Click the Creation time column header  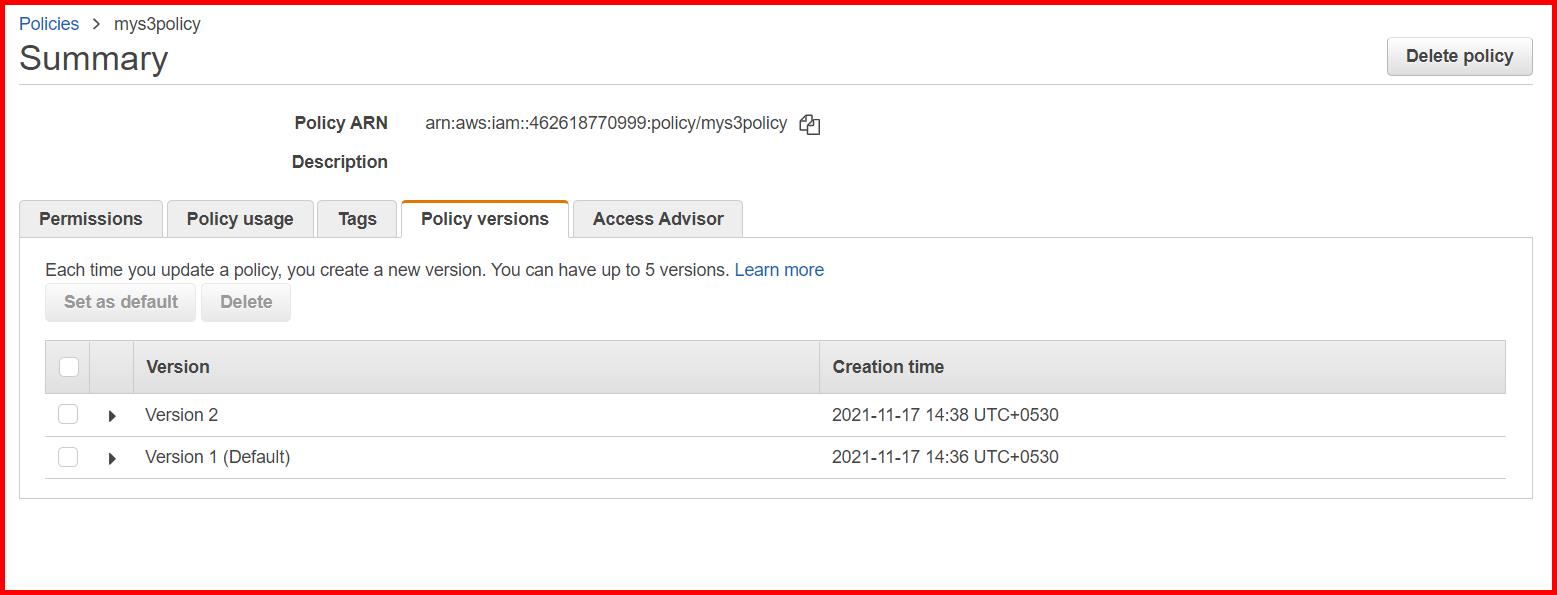[x=888, y=367]
